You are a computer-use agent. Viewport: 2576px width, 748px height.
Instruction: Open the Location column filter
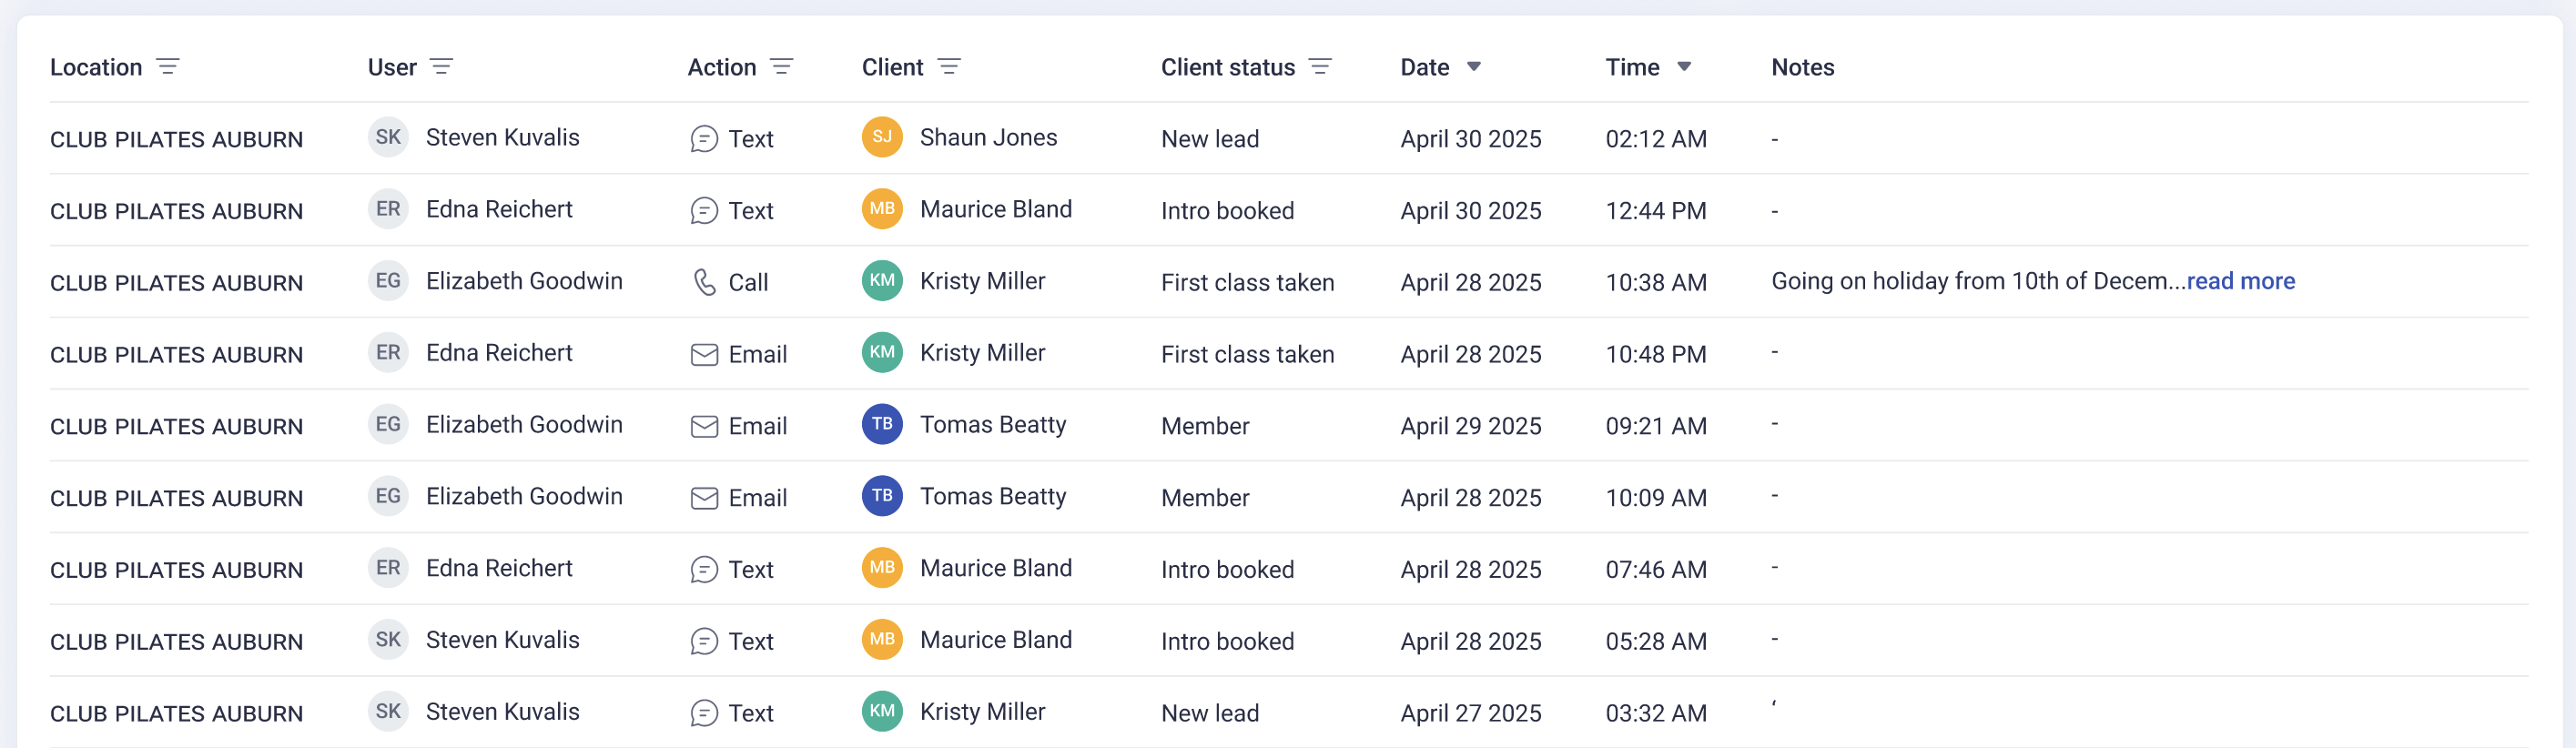tap(168, 67)
